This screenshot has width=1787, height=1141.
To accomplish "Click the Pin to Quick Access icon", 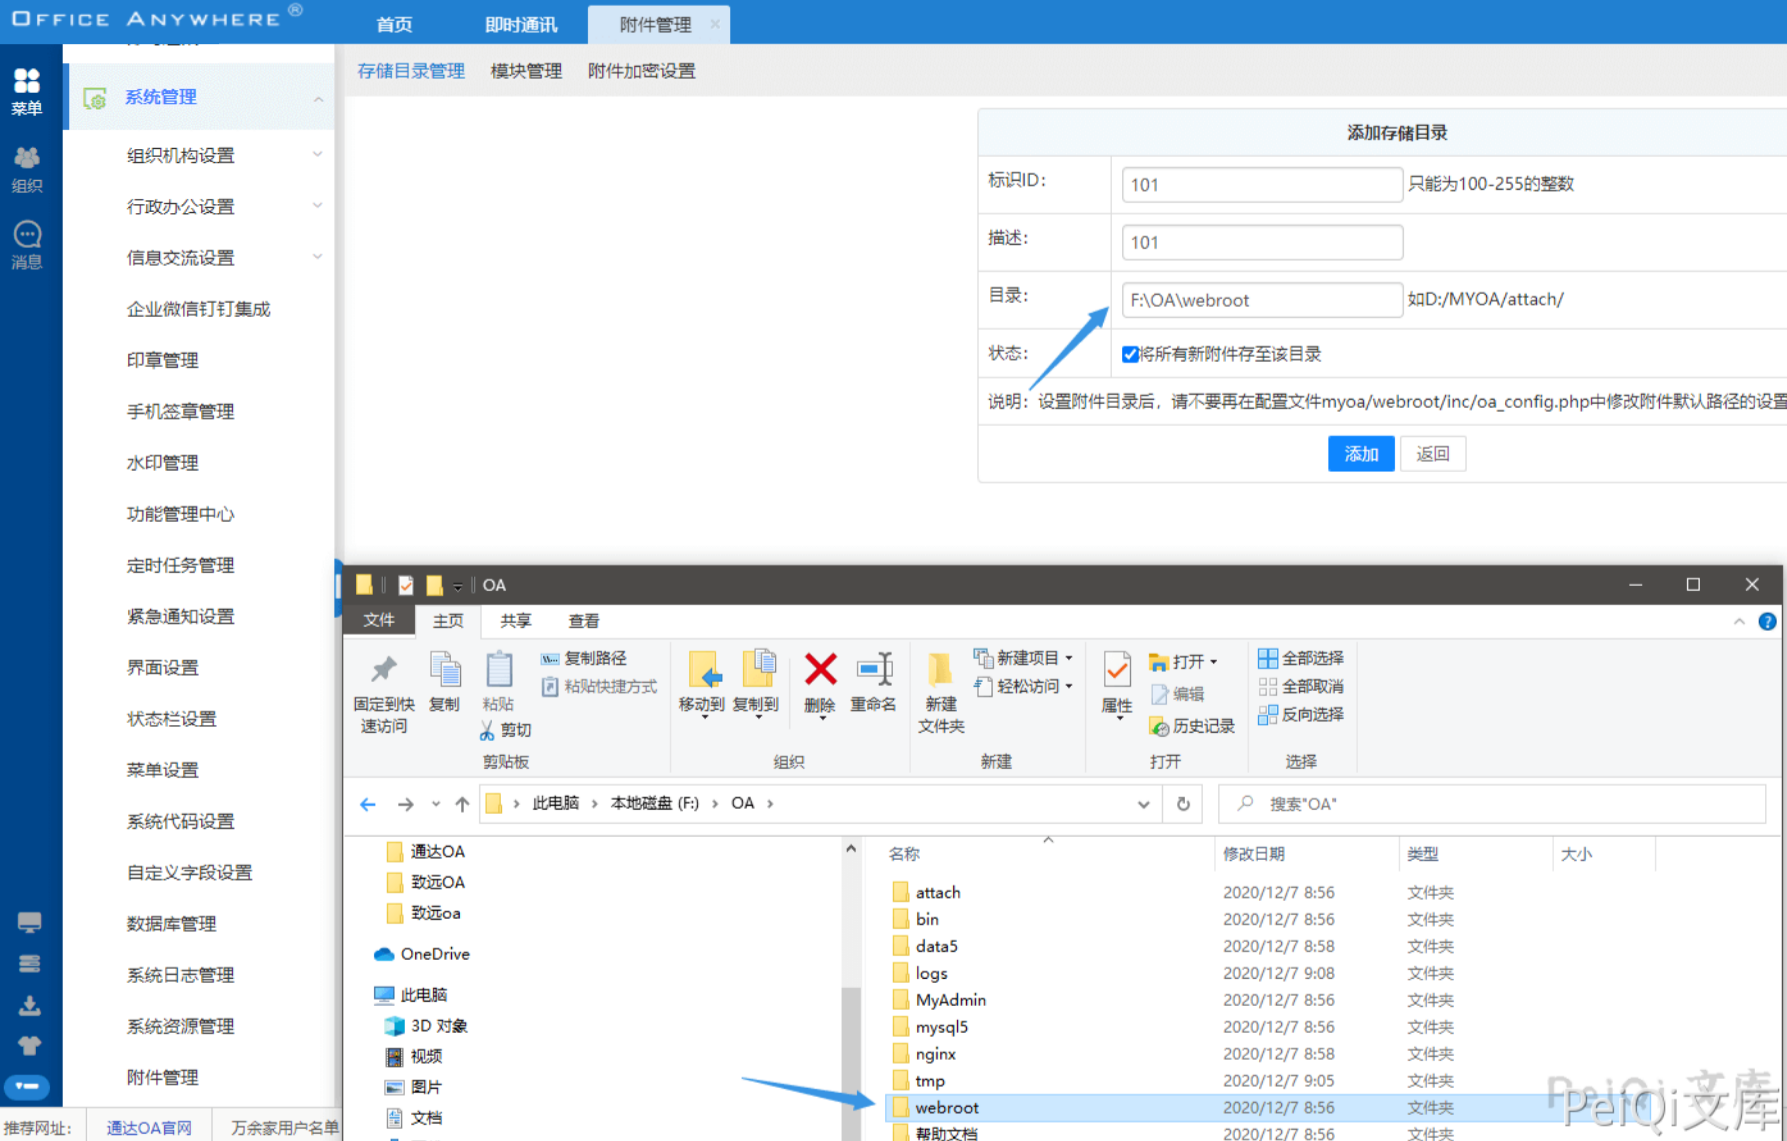I will point(384,672).
